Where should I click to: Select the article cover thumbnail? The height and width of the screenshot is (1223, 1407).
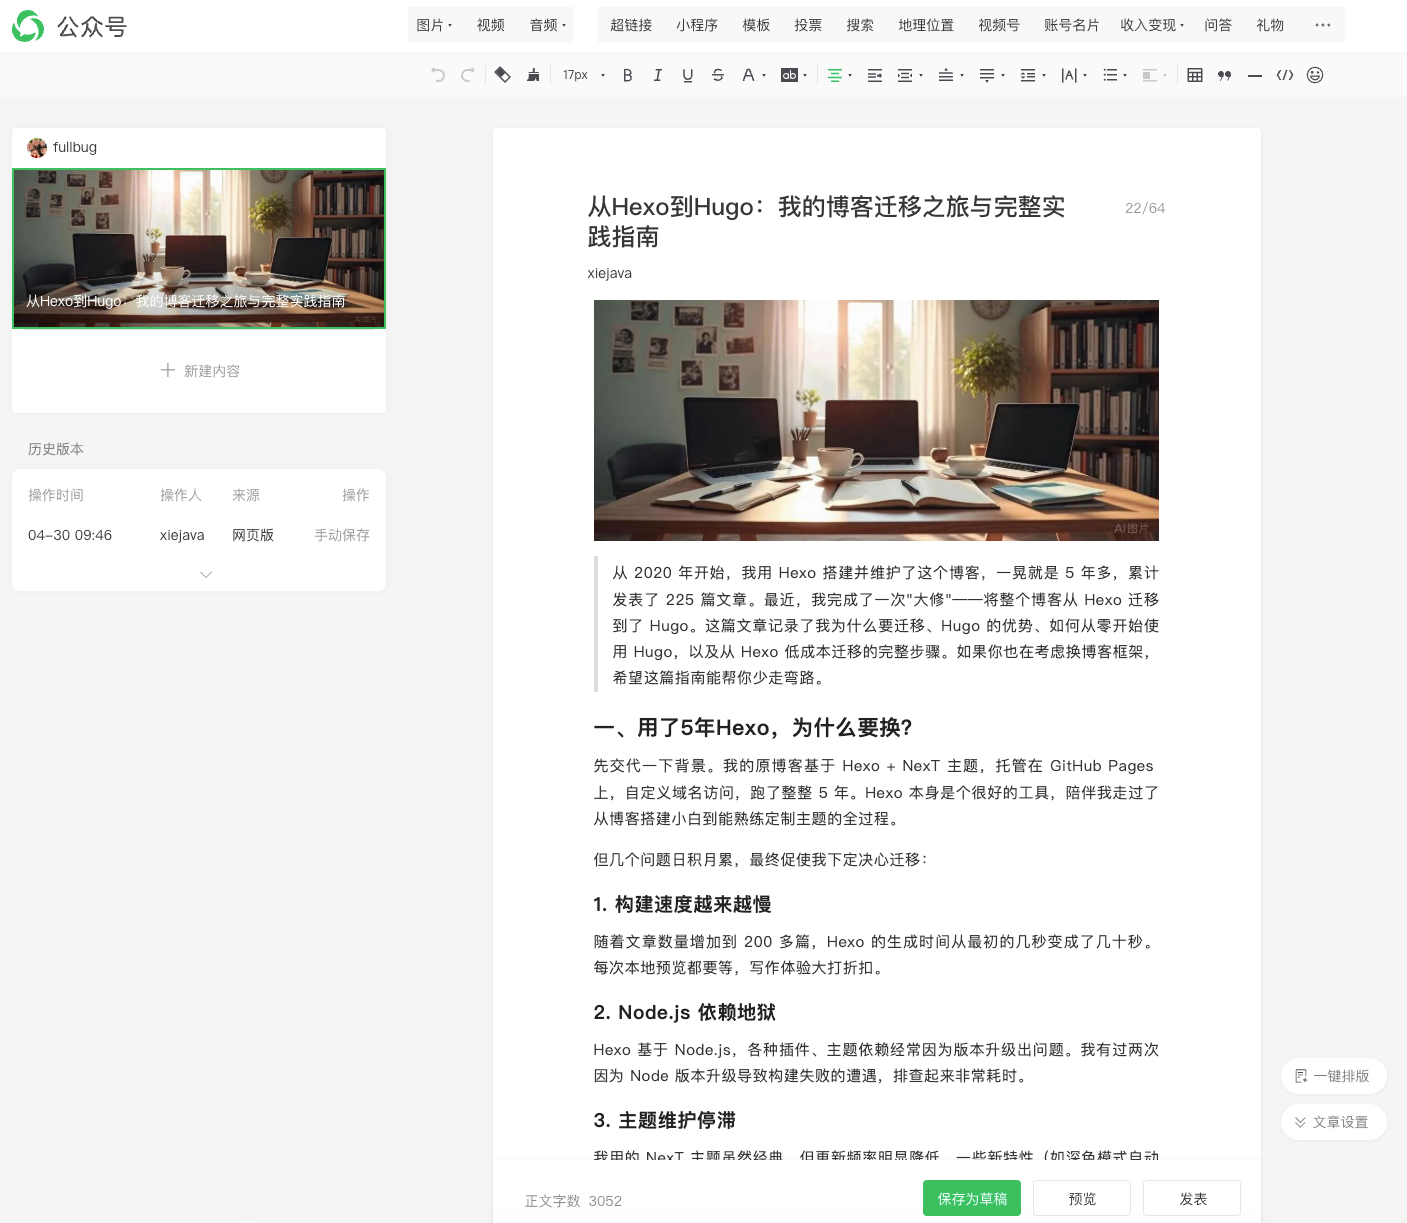(198, 248)
